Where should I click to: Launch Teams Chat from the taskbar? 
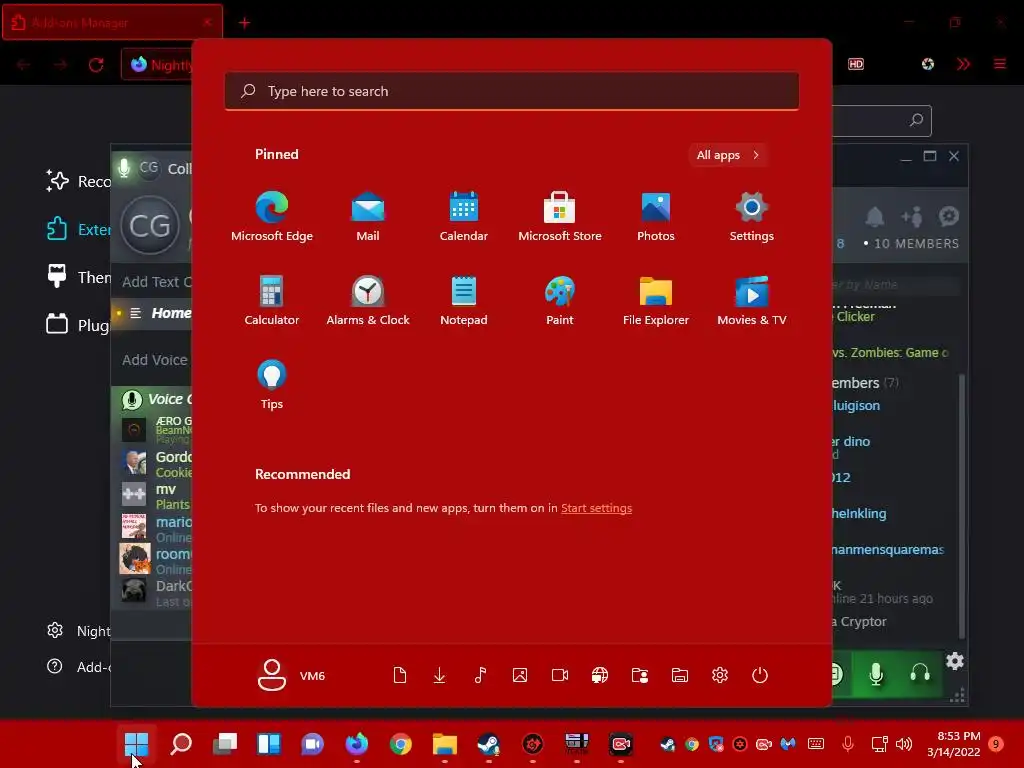pos(312,744)
